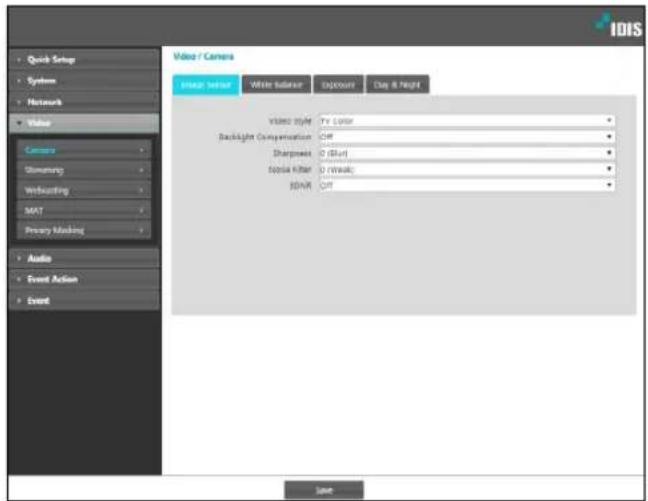Image resolution: width=648 pixels, height=501 pixels.
Task: Expand the Network menu section
Action: click(x=84, y=102)
